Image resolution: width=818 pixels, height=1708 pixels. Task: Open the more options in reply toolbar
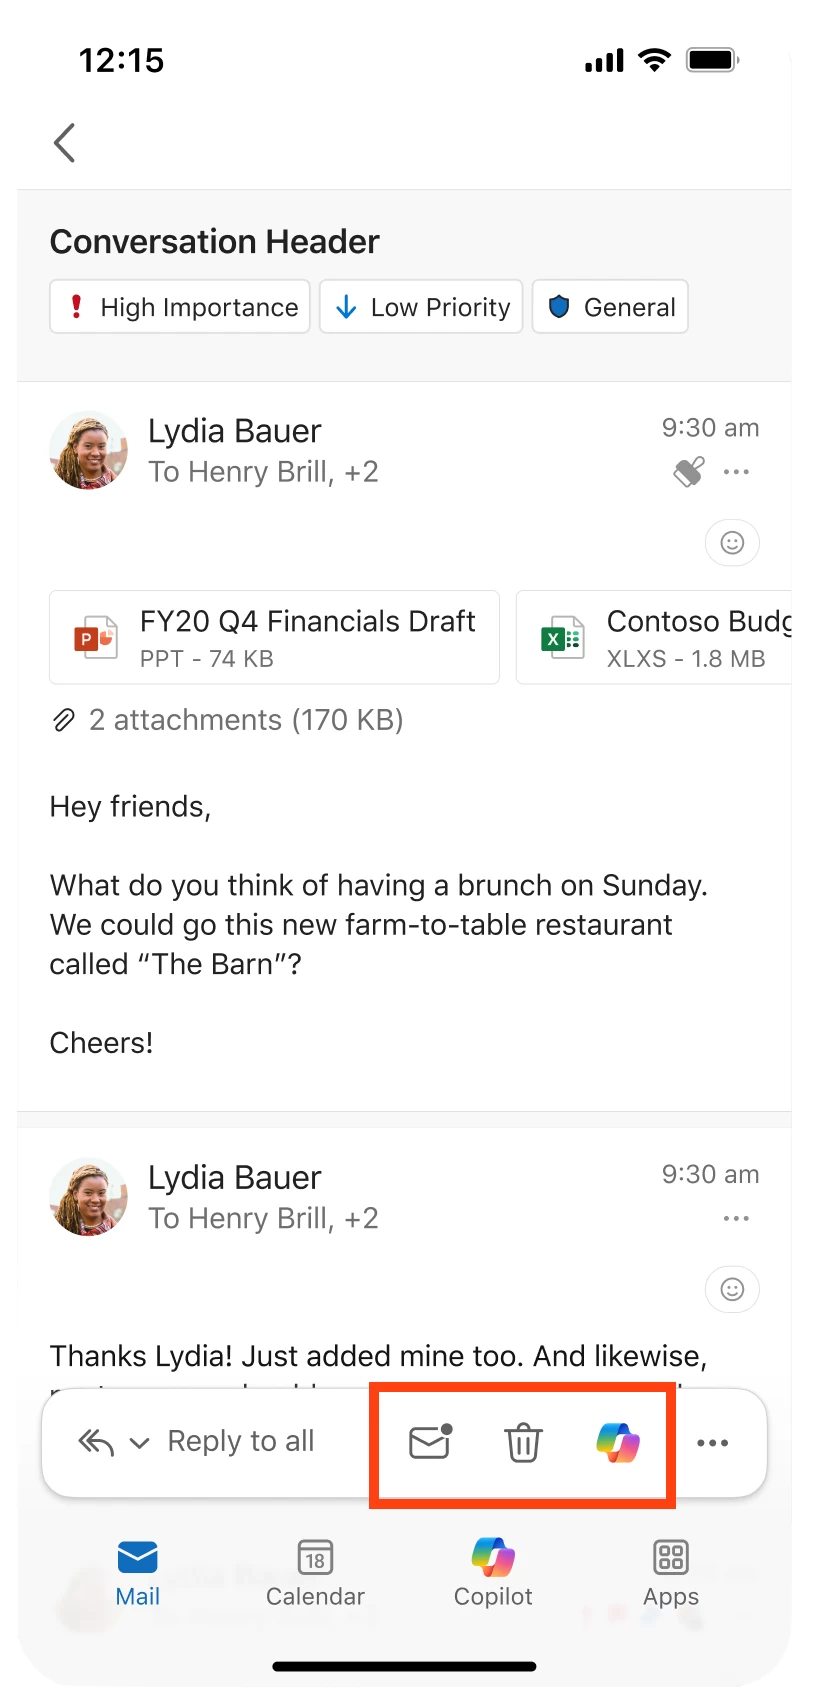tap(712, 1443)
